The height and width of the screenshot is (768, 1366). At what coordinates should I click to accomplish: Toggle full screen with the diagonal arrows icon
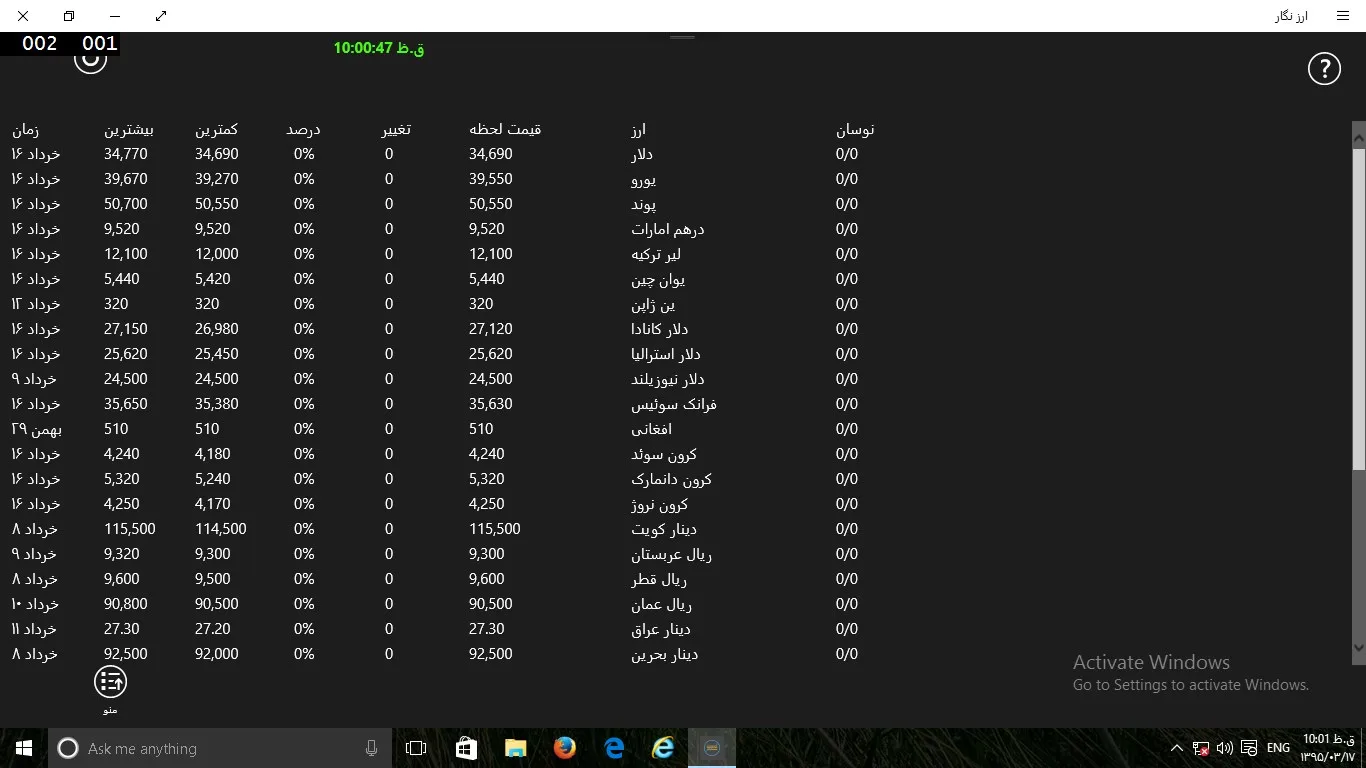click(x=161, y=16)
